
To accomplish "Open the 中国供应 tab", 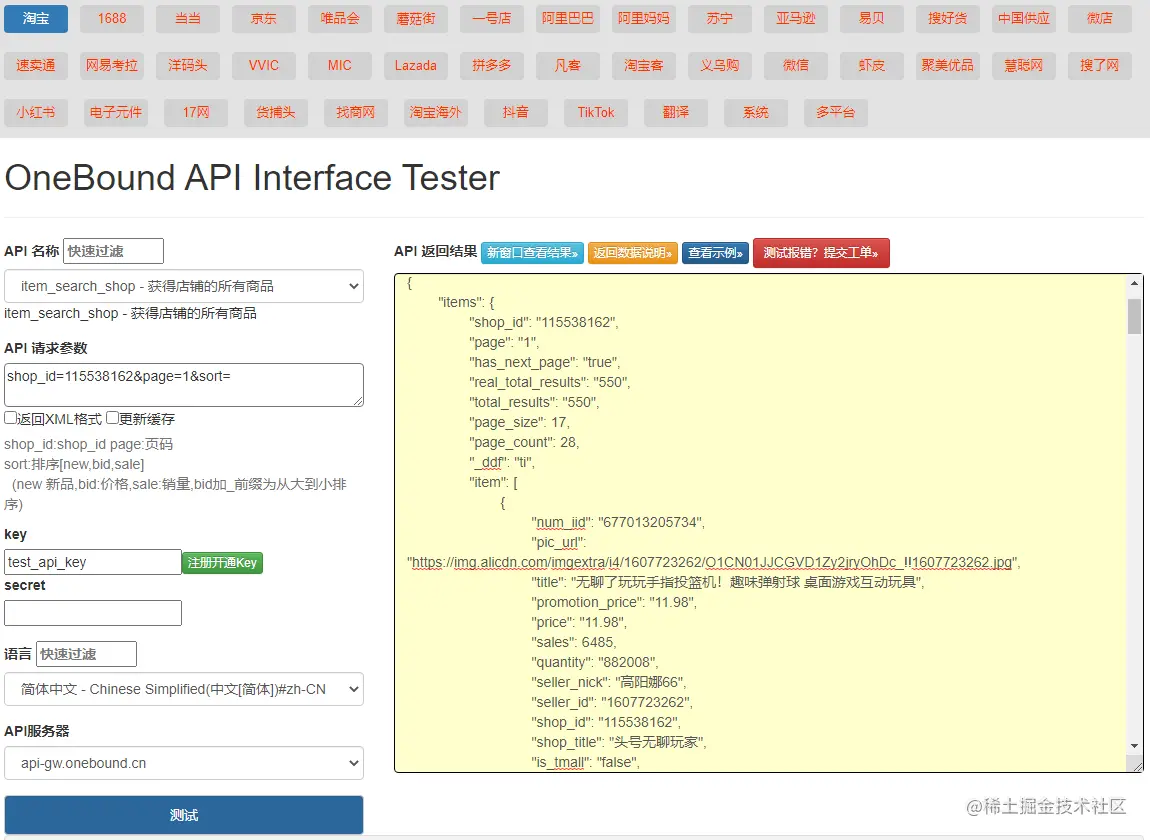I will pos(1024,18).
